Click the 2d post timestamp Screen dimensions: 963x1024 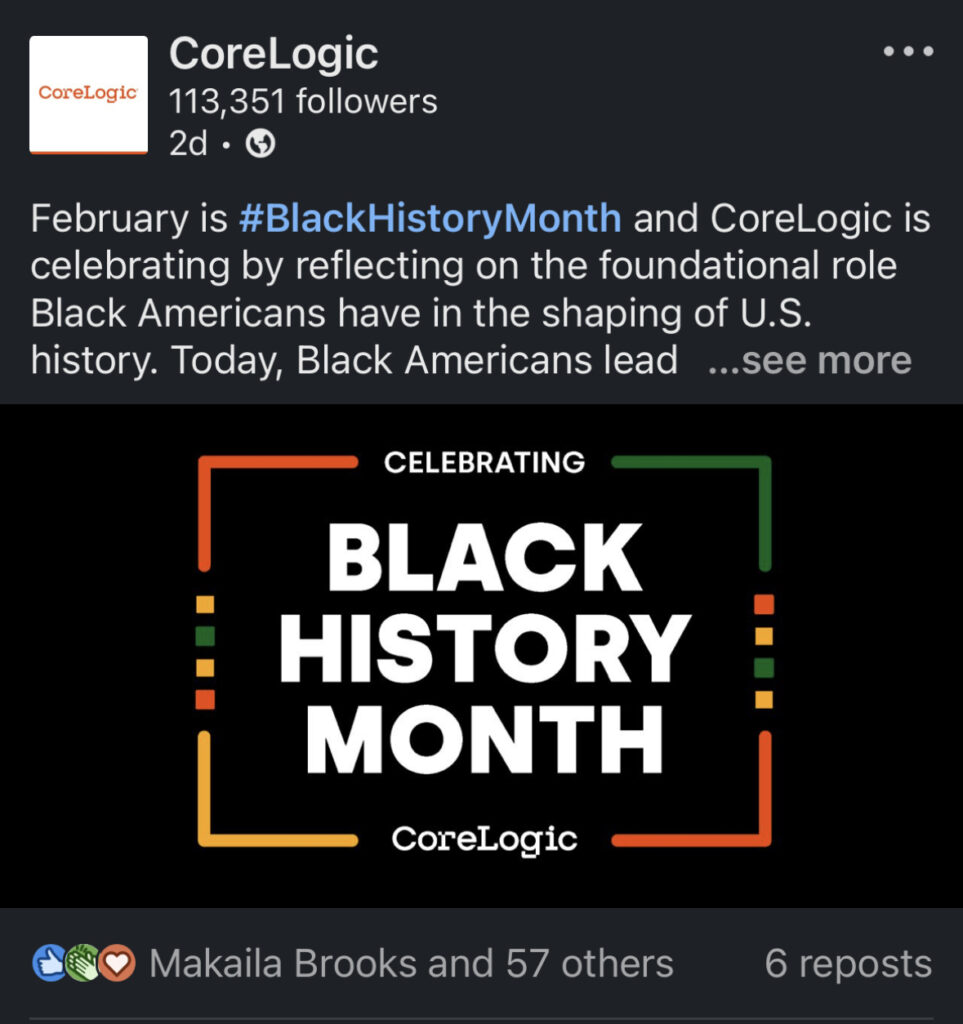click(188, 145)
